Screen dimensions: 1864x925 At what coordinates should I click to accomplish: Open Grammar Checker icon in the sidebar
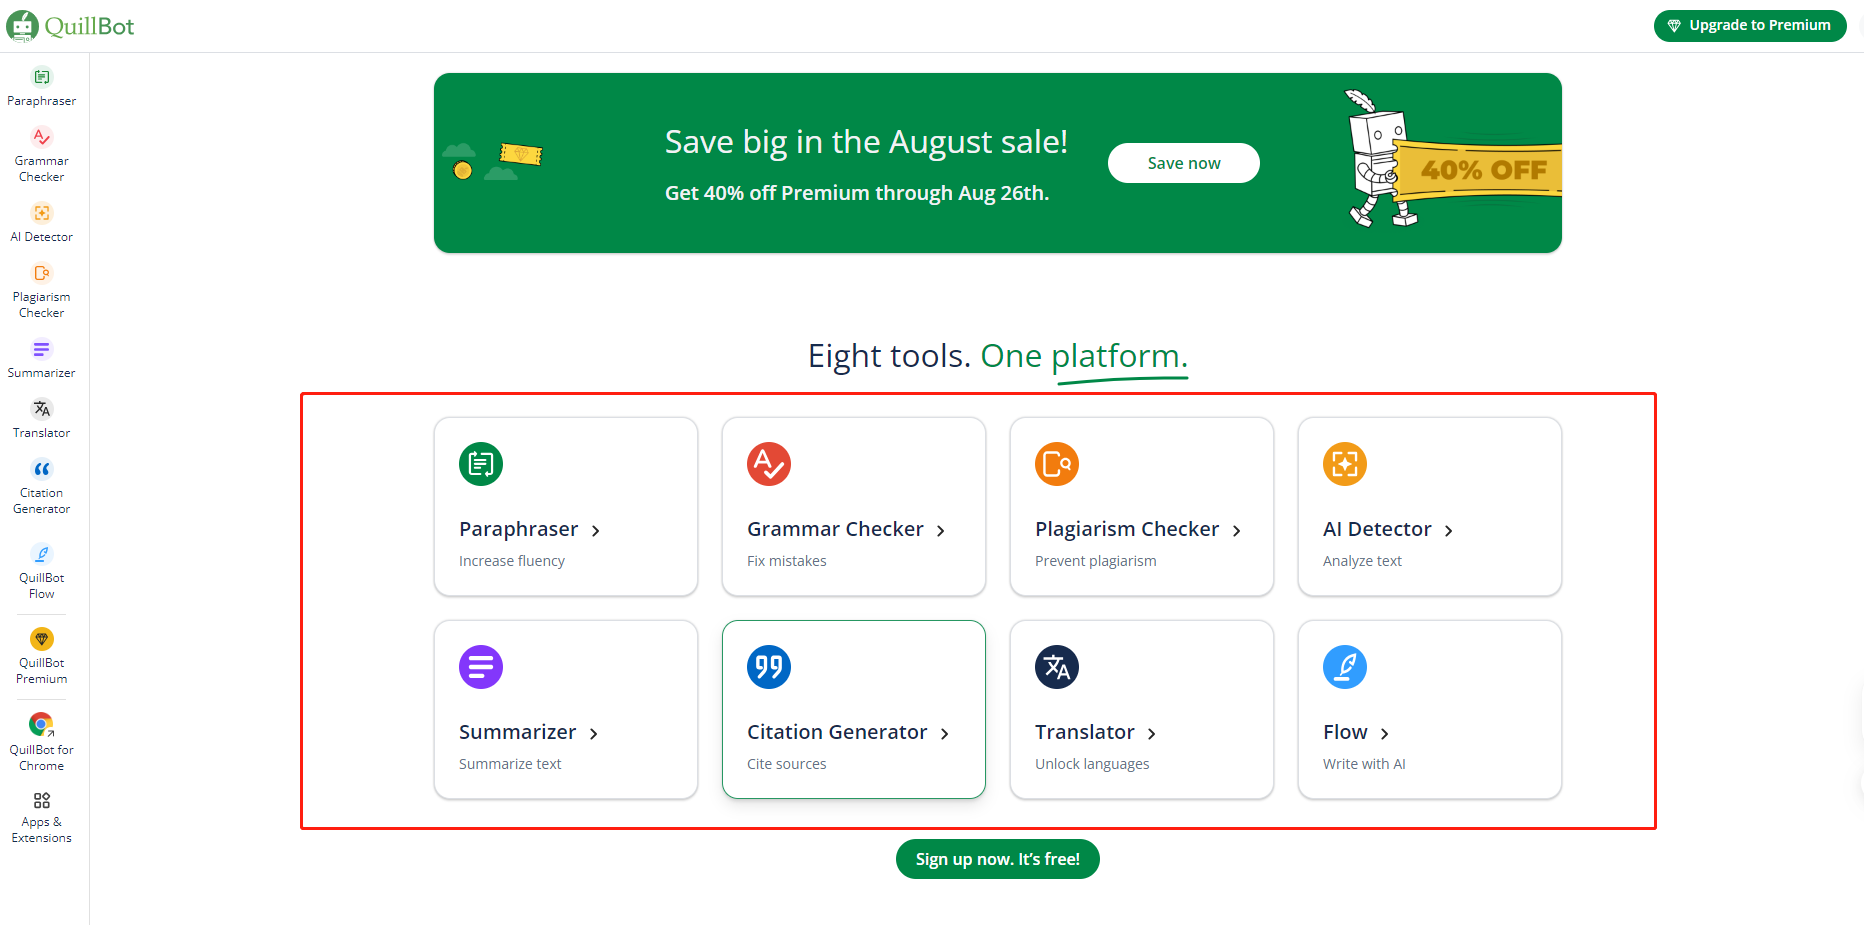point(42,137)
